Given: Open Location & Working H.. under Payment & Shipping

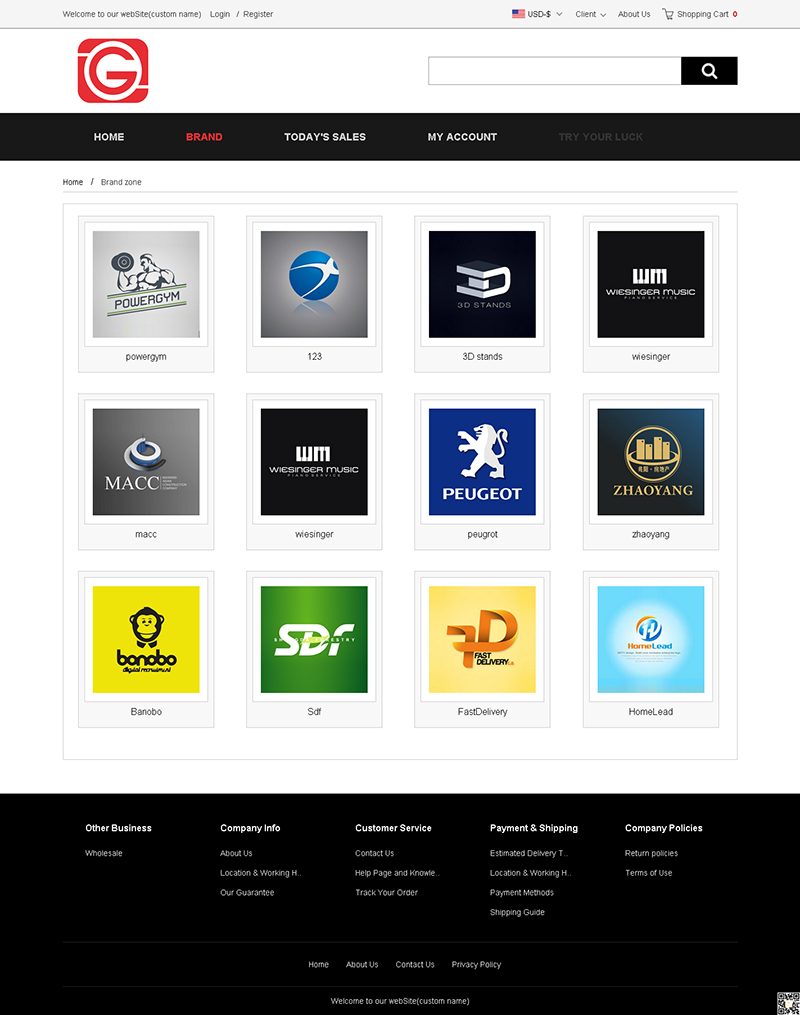Looking at the screenshot, I should tap(530, 873).
